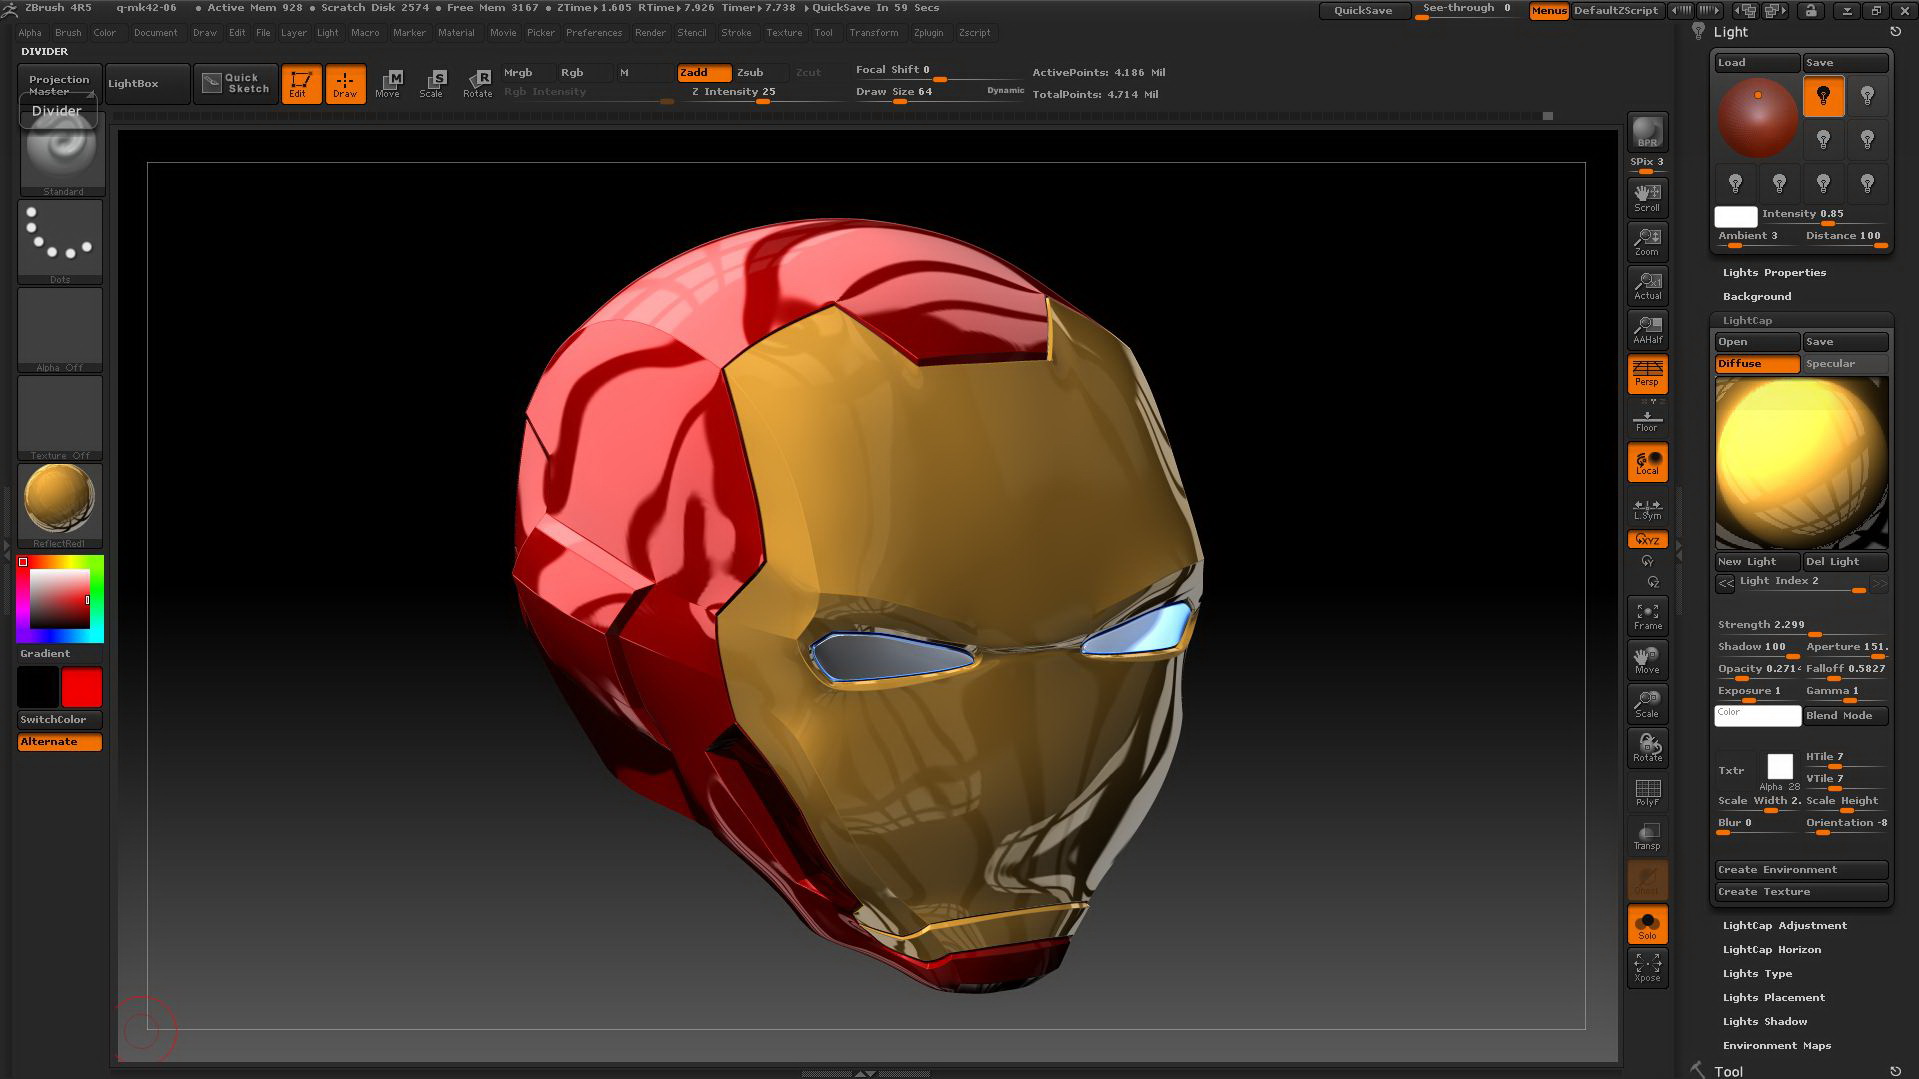Activate the AAHalf view icon
The height and width of the screenshot is (1079, 1919).
(x=1647, y=329)
